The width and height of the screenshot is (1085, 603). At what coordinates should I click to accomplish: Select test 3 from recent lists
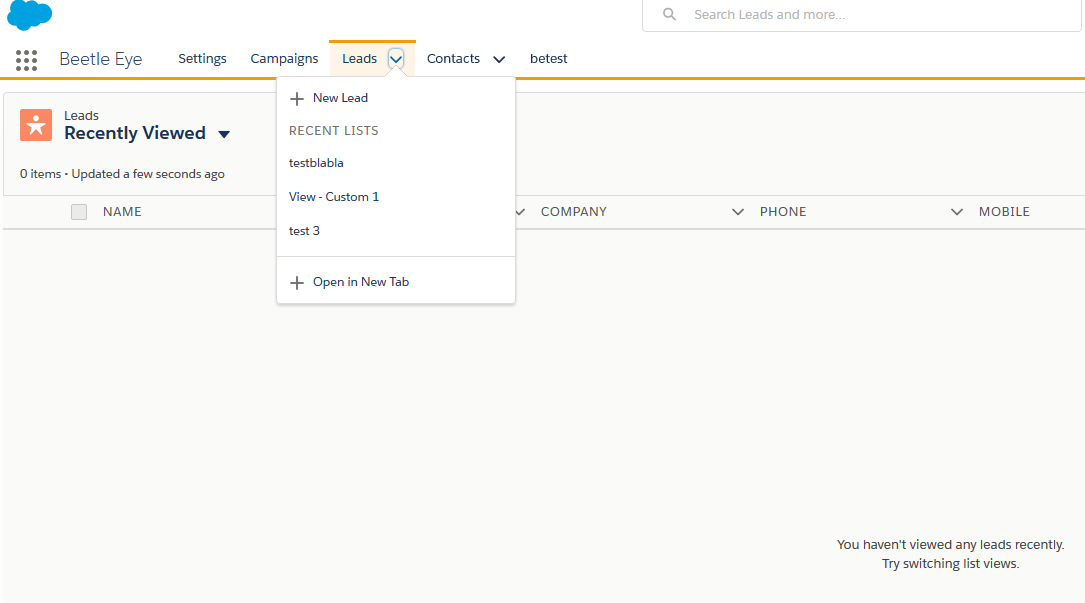pos(304,231)
